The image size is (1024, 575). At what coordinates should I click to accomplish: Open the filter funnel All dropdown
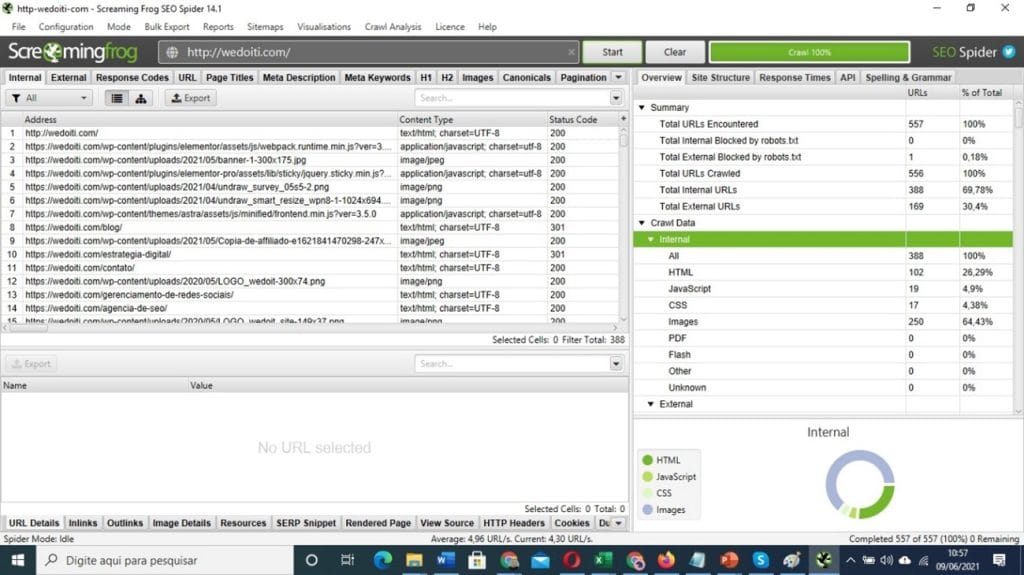50,98
